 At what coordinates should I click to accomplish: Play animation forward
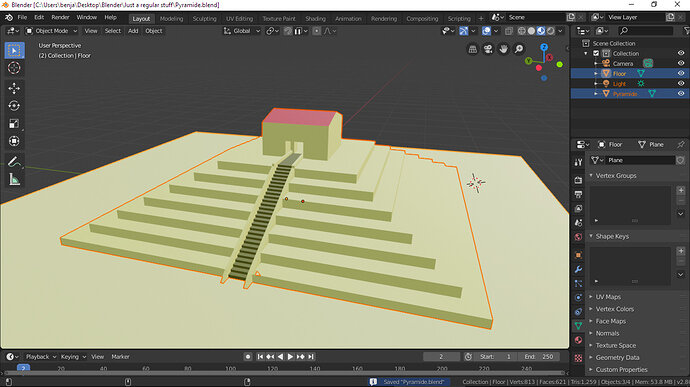pos(290,357)
